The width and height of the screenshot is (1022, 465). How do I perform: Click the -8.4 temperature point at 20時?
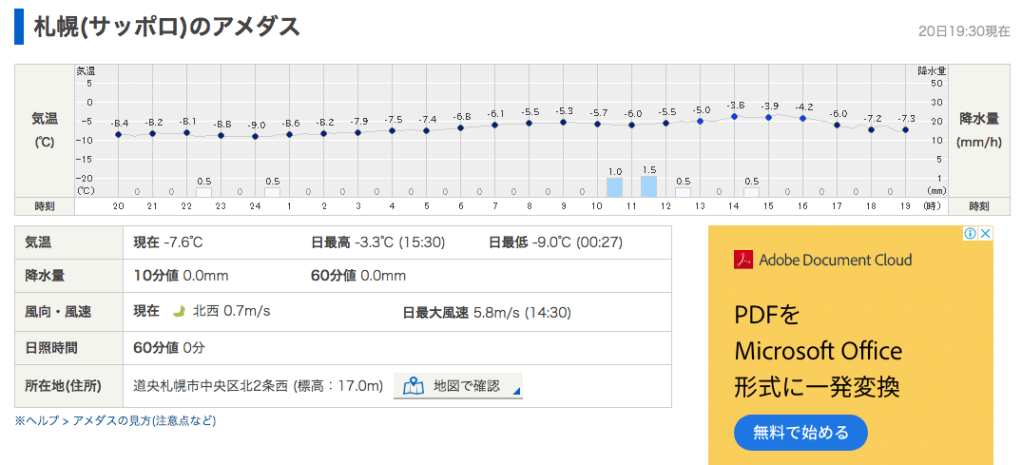pos(118,134)
